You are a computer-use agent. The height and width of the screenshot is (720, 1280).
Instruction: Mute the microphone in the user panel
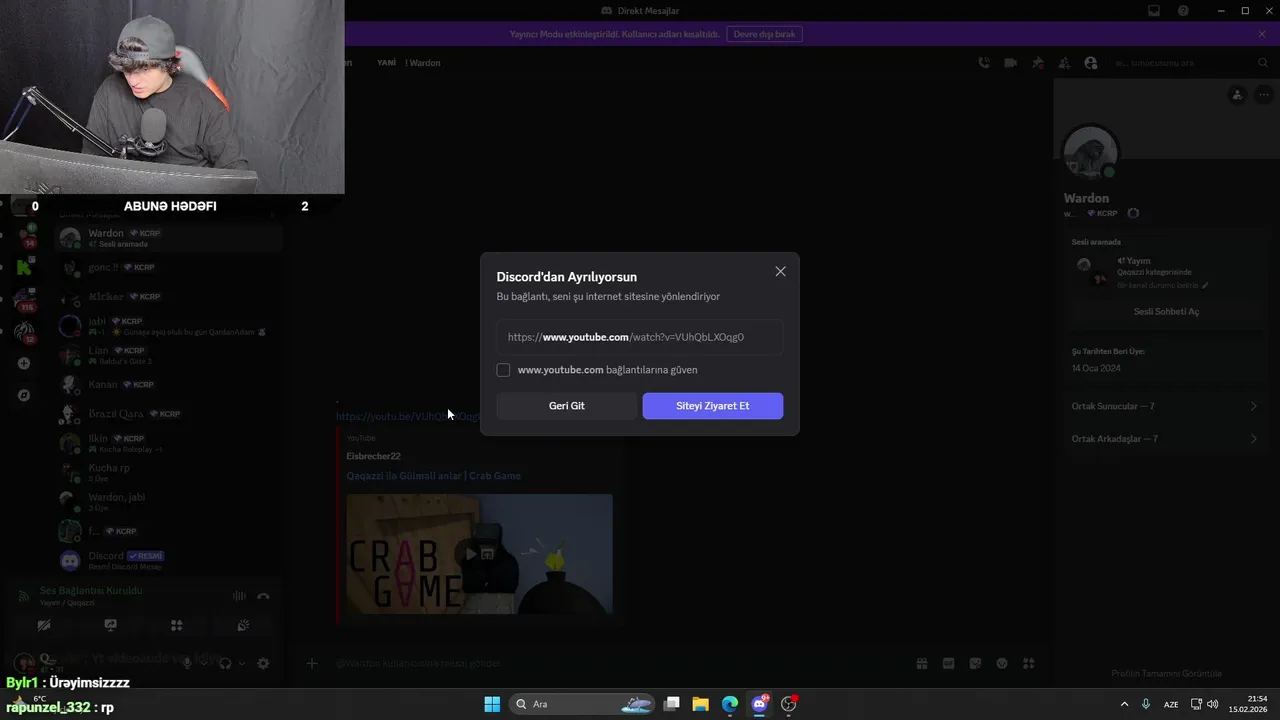(186, 663)
